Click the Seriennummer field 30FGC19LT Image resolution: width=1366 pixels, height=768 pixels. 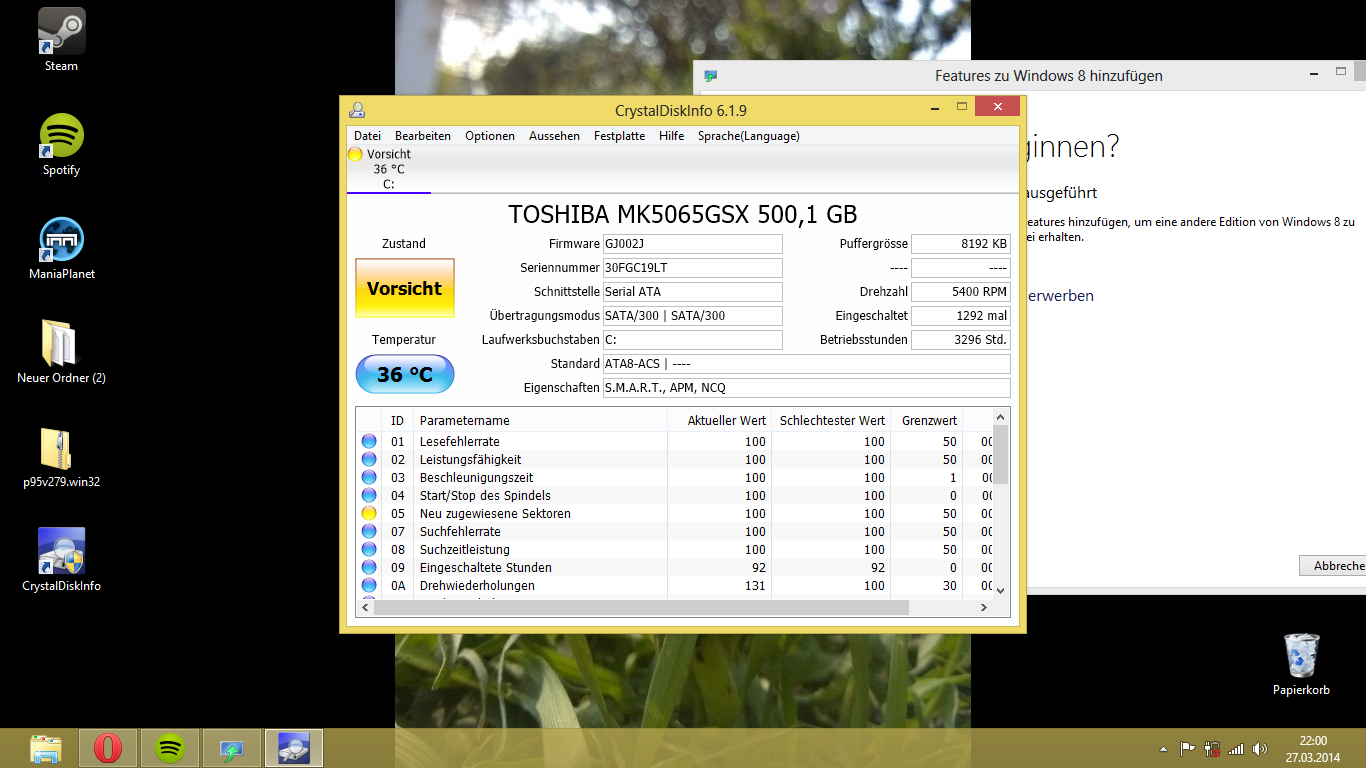[692, 268]
